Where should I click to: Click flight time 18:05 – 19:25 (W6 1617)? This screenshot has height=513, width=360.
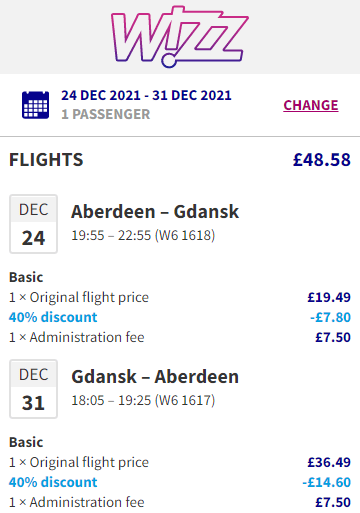[x=143, y=400]
